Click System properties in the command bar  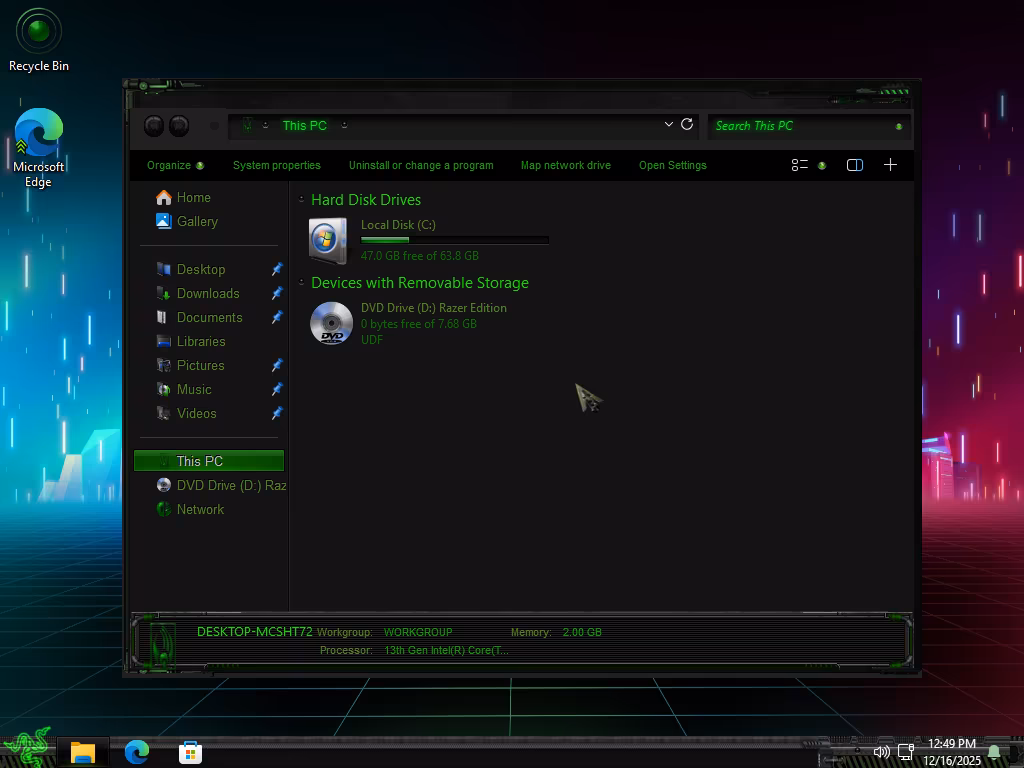click(277, 165)
